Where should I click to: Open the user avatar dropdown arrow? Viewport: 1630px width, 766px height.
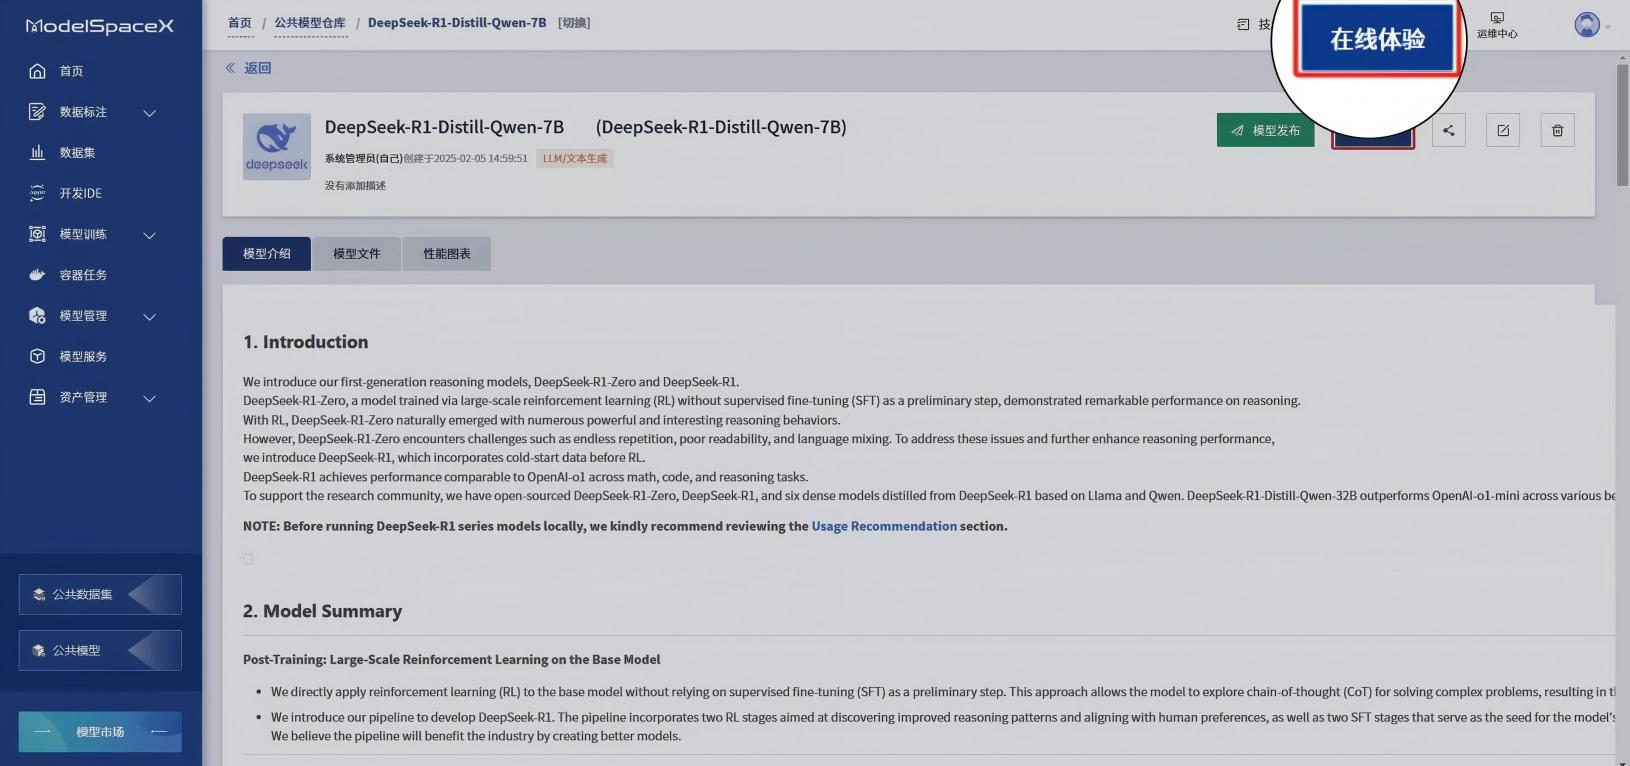[x=1608, y=26]
